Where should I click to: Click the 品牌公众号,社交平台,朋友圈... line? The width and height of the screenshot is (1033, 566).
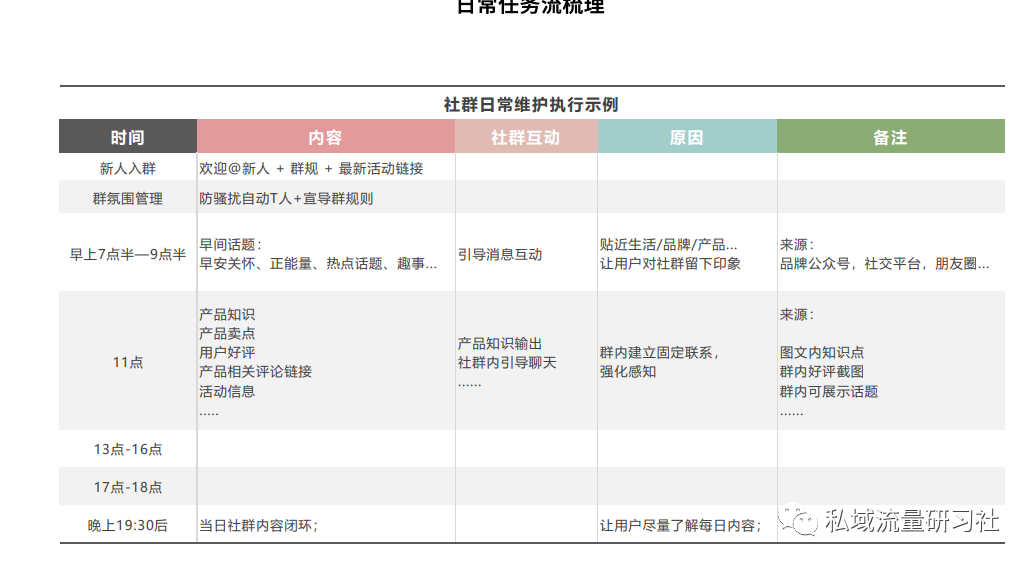[x=885, y=264]
